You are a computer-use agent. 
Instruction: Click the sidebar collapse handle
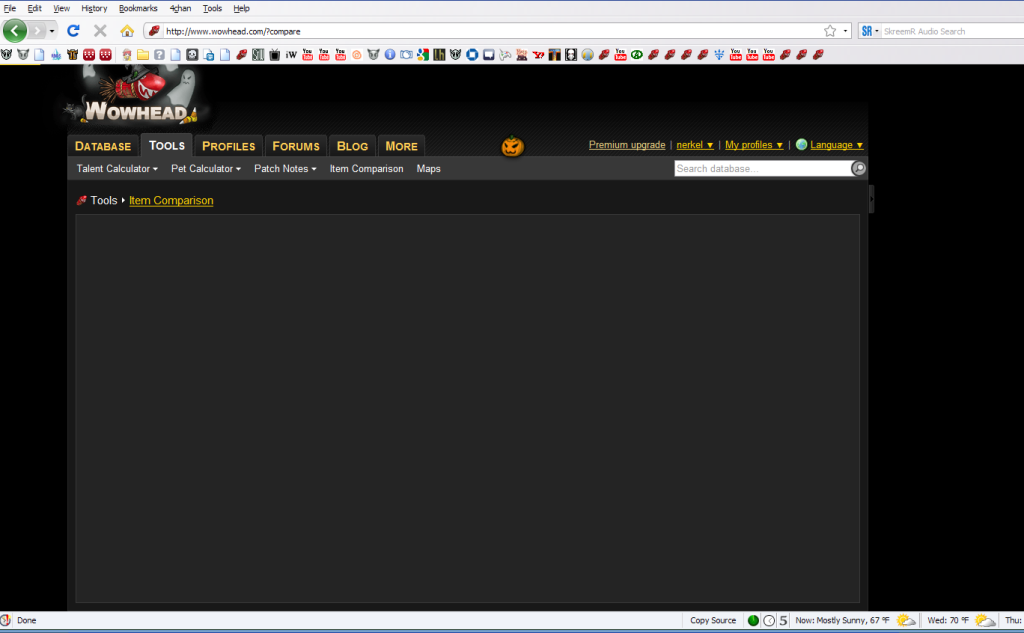(x=871, y=199)
